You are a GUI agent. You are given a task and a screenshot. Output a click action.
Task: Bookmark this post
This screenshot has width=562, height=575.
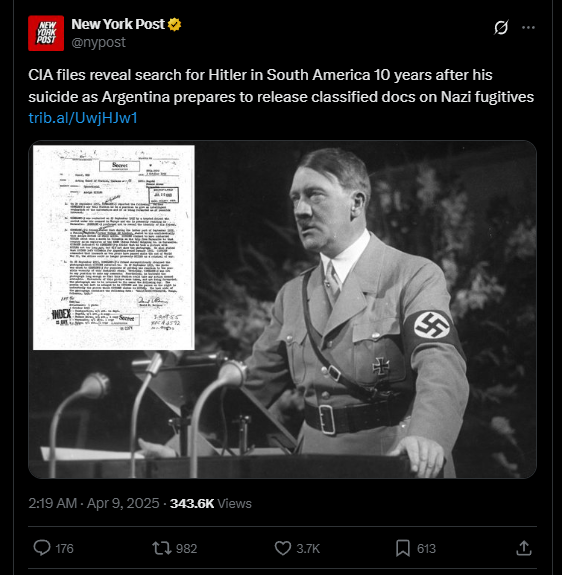pyautogui.click(x=403, y=548)
